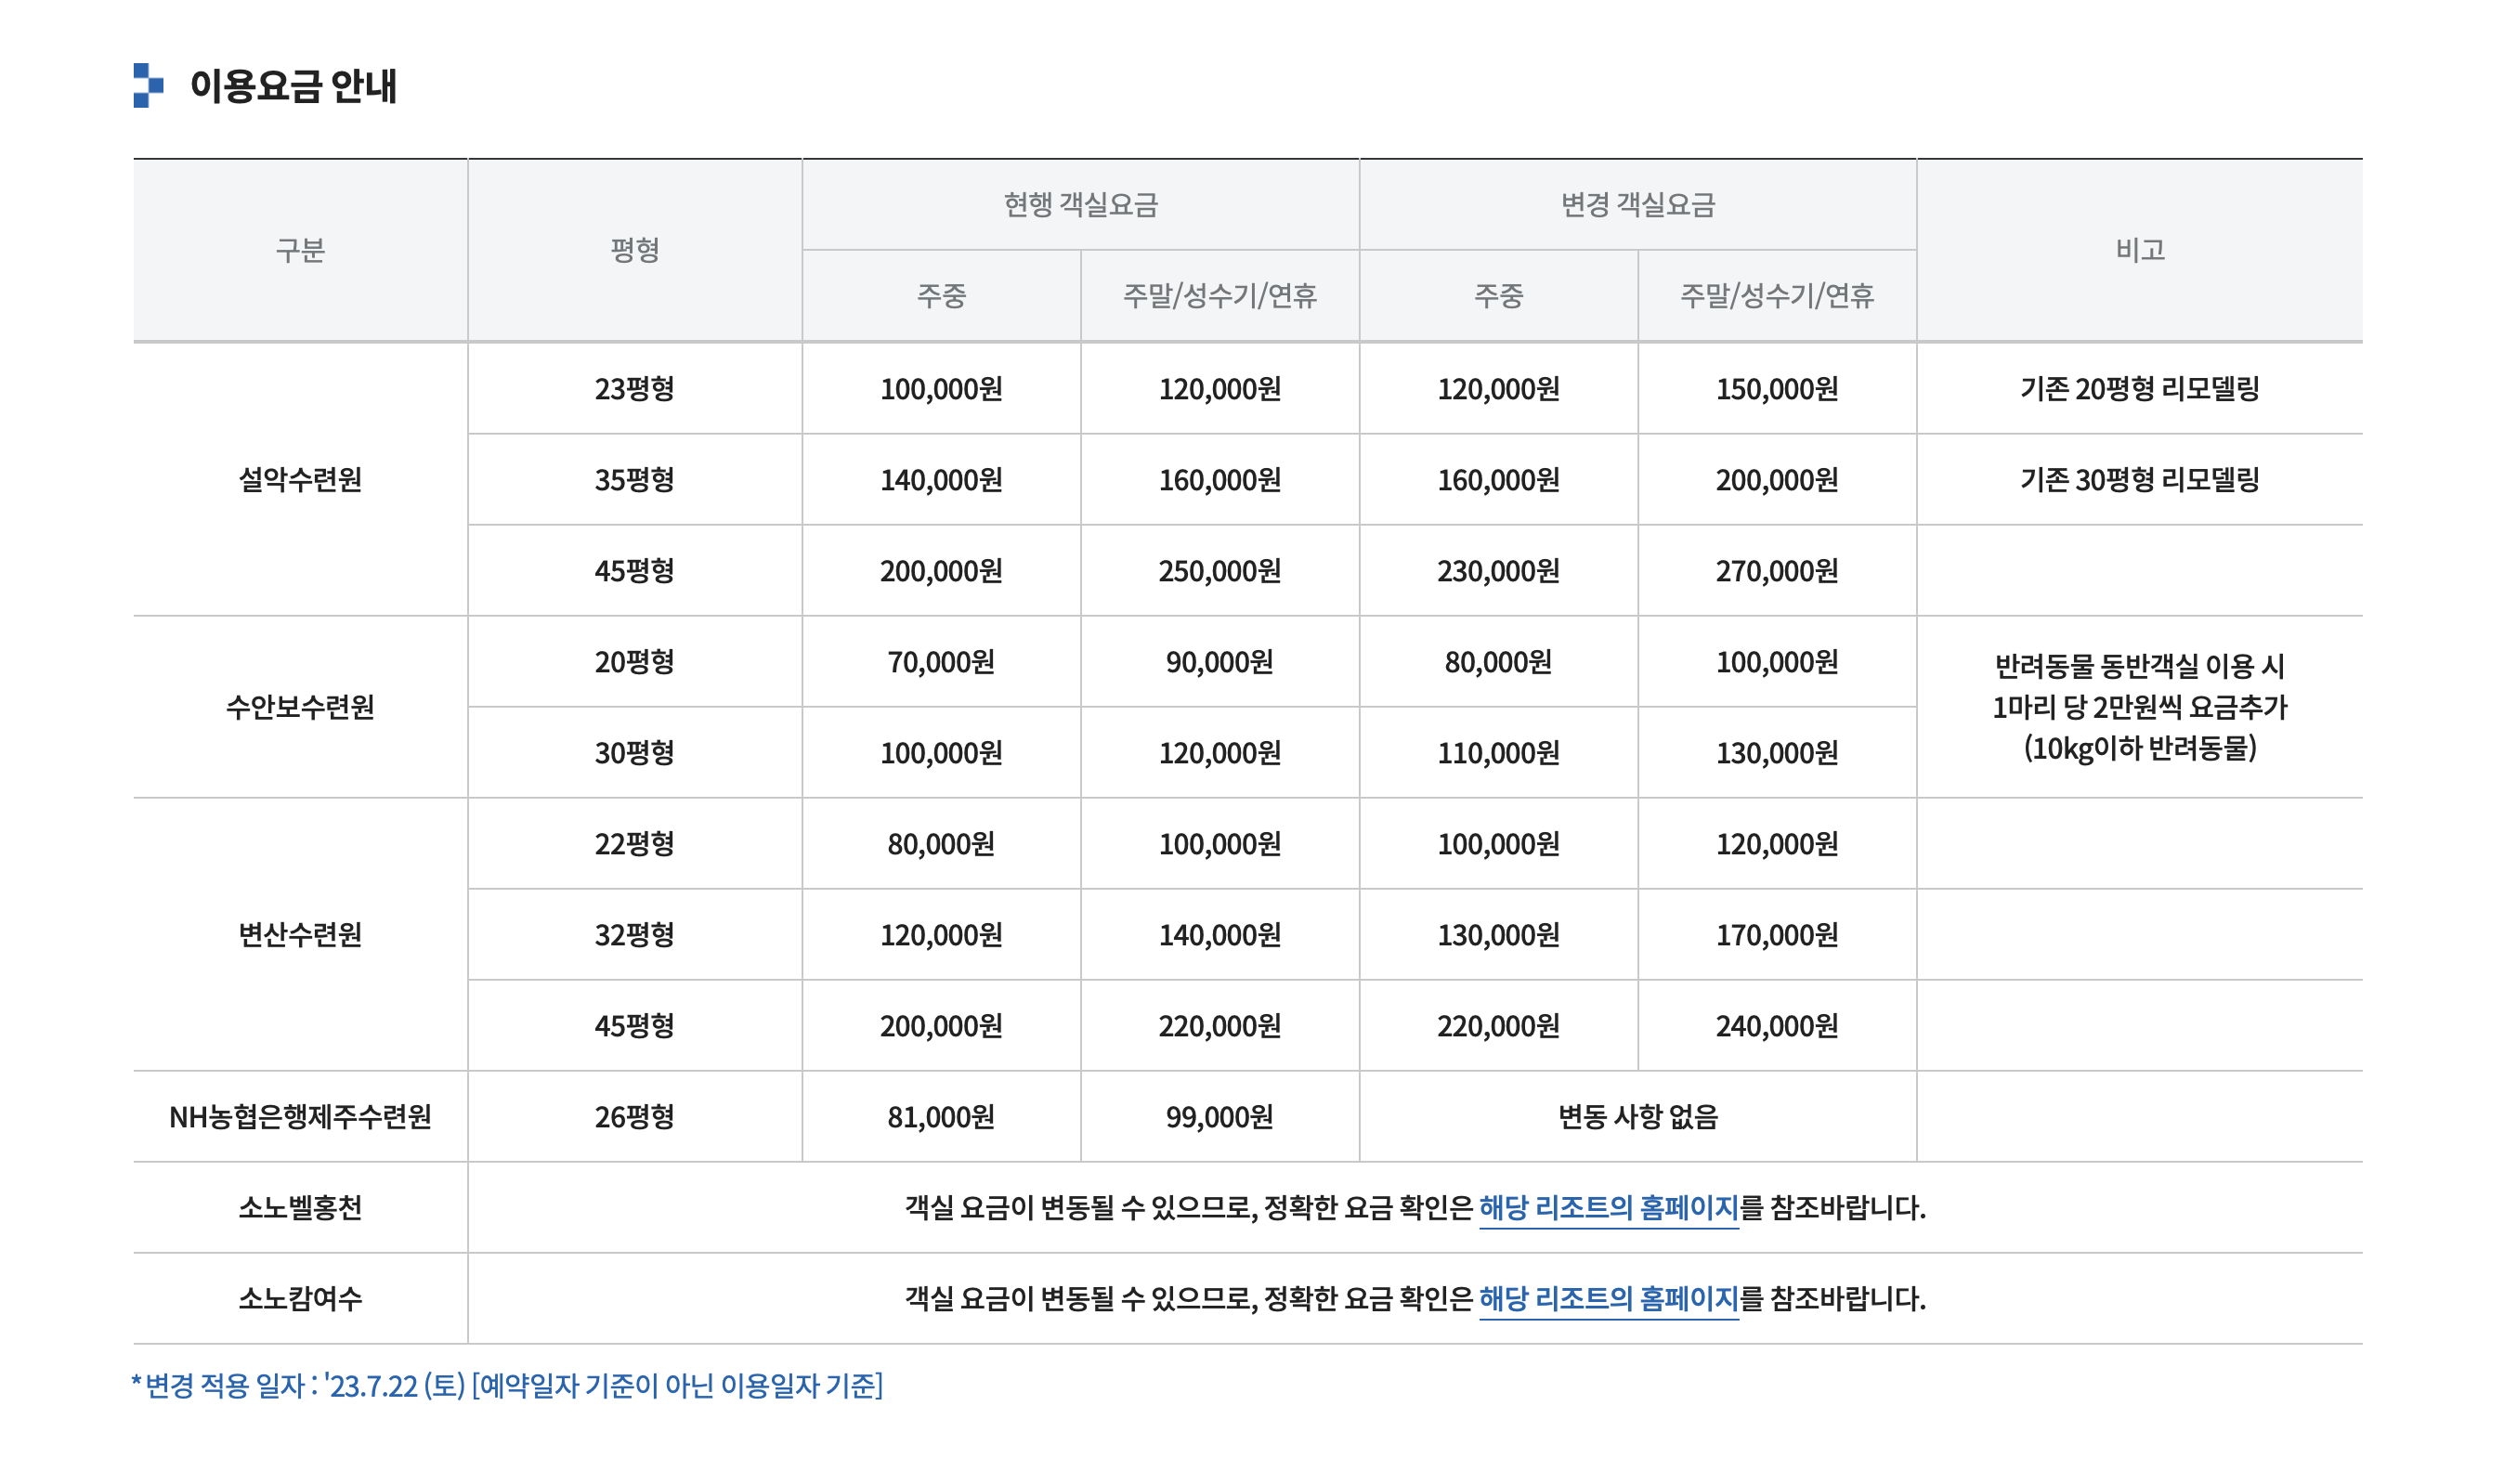Click the 반려동물 동반객실 note cell

pyautogui.click(x=2139, y=707)
